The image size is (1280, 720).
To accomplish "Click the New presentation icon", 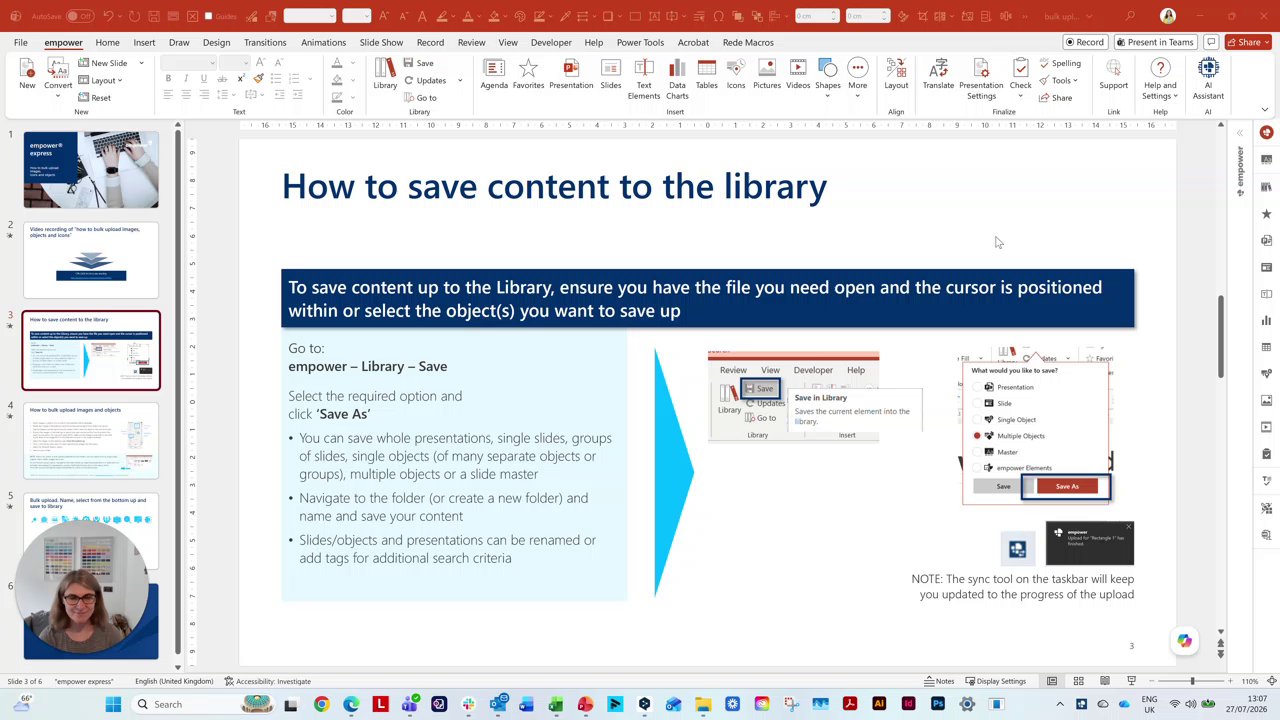I will (27, 75).
